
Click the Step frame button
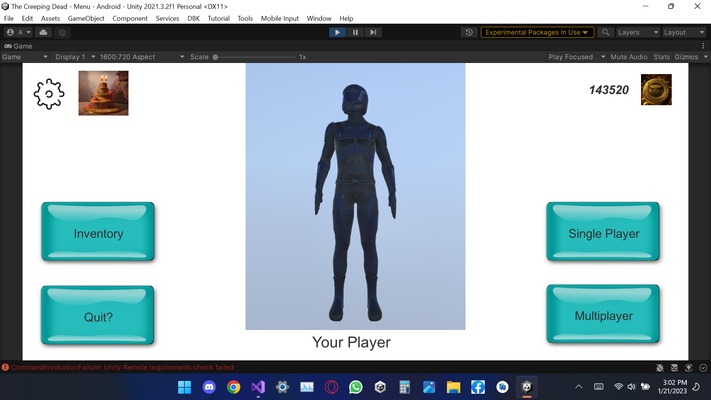(373, 32)
